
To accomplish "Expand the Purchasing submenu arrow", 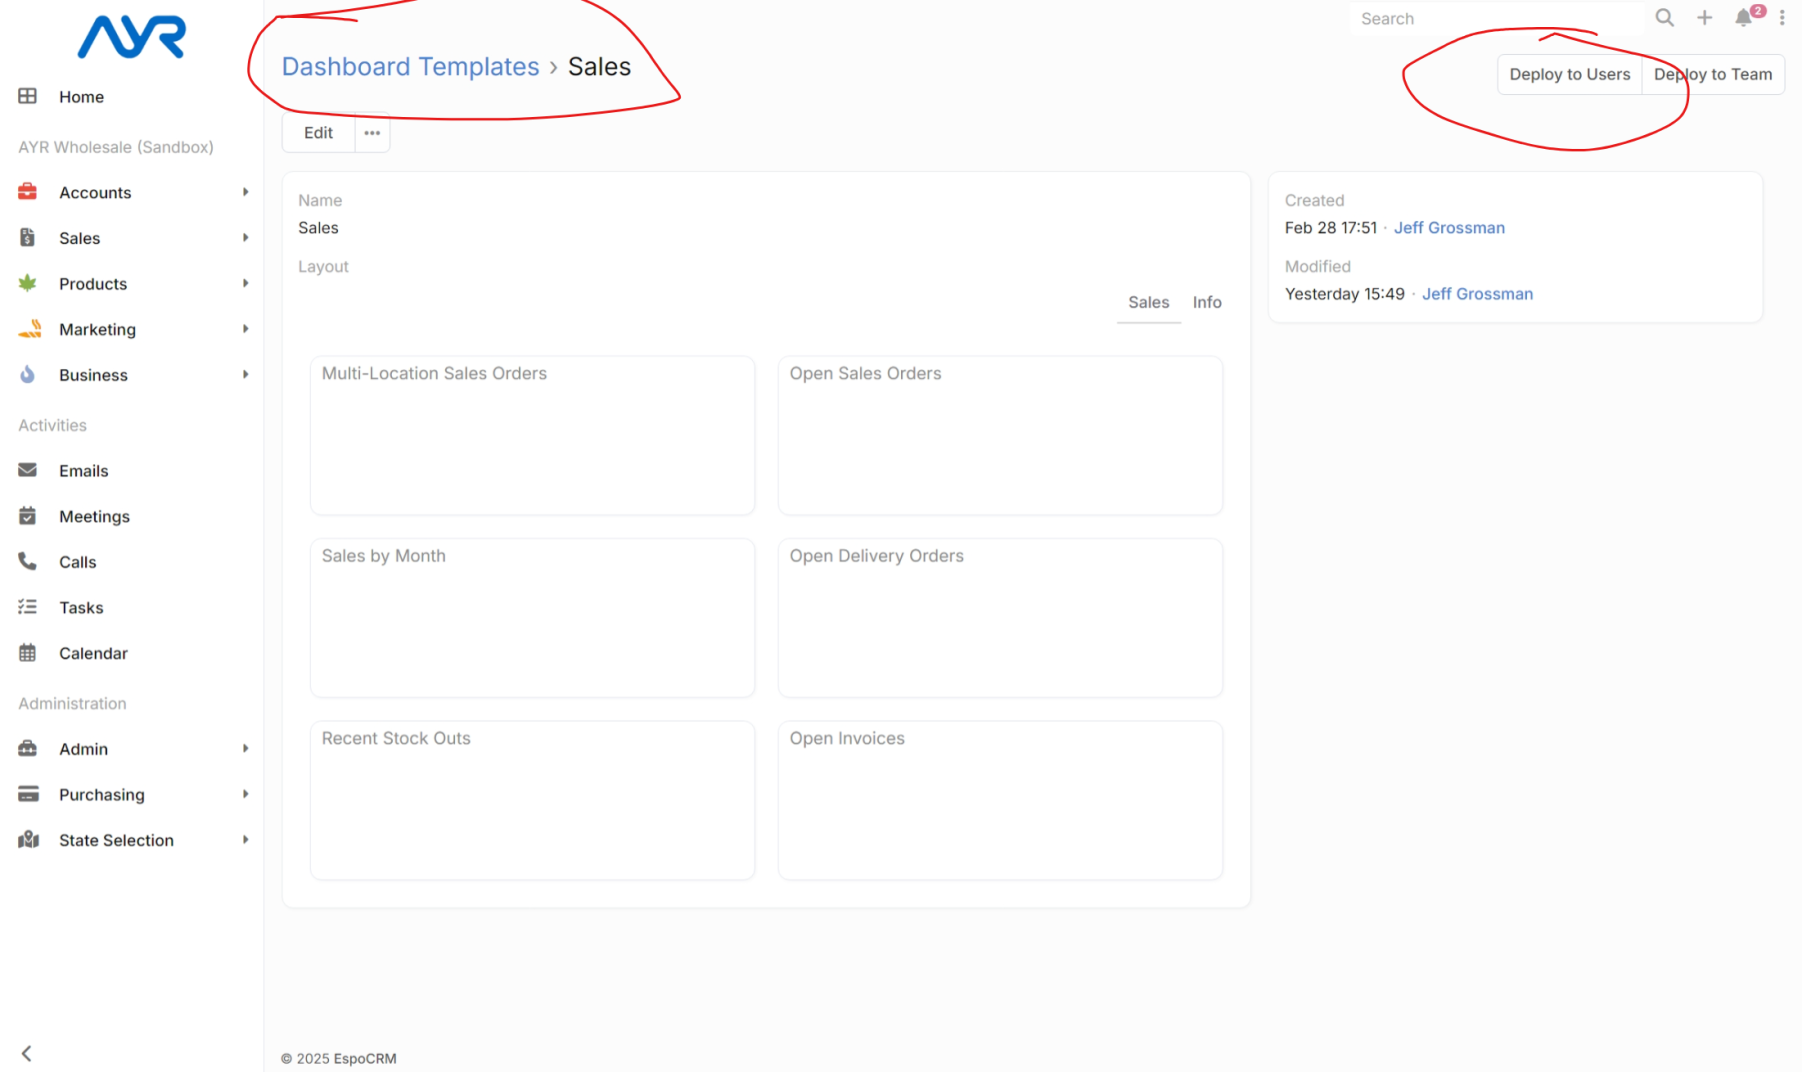I will pyautogui.click(x=245, y=795).
